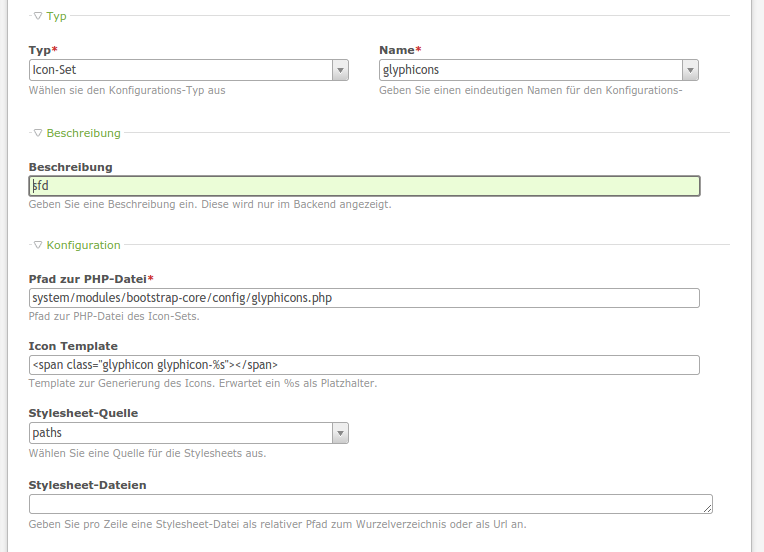Open the Name dropdown showing glyphicons
This screenshot has width=764, height=552.
click(530, 70)
